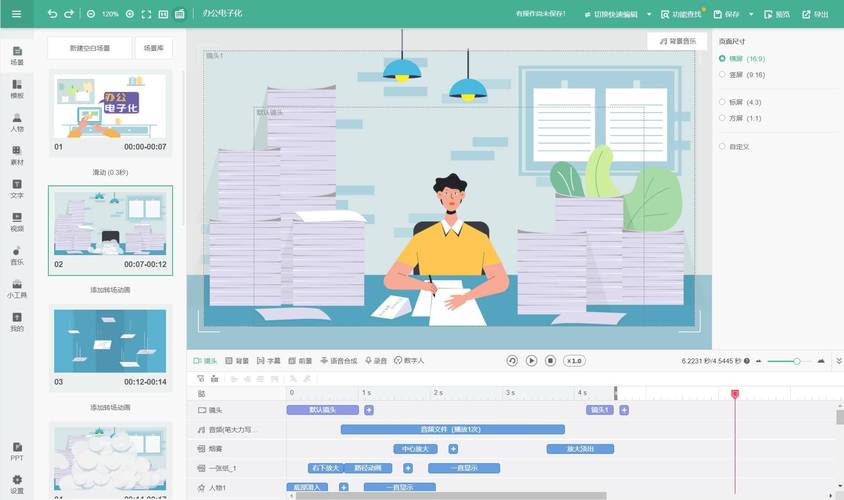Open the x1.0 playback speed selector
This screenshot has width=844, height=500.
(x=574, y=361)
